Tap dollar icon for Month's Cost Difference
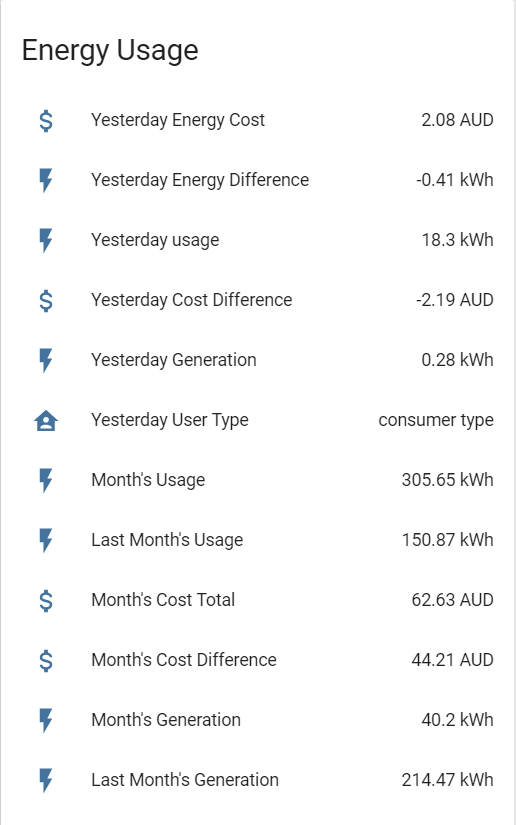This screenshot has width=516, height=825. (x=46, y=660)
